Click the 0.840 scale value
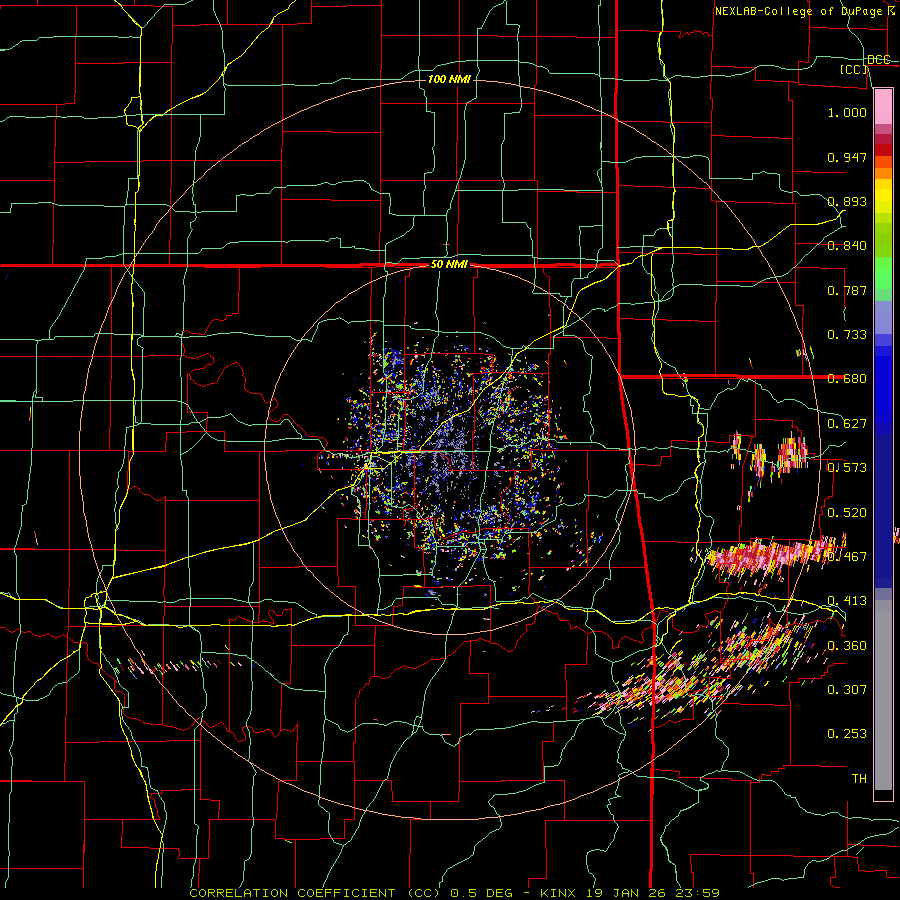This screenshot has height=900, width=900. (x=847, y=246)
